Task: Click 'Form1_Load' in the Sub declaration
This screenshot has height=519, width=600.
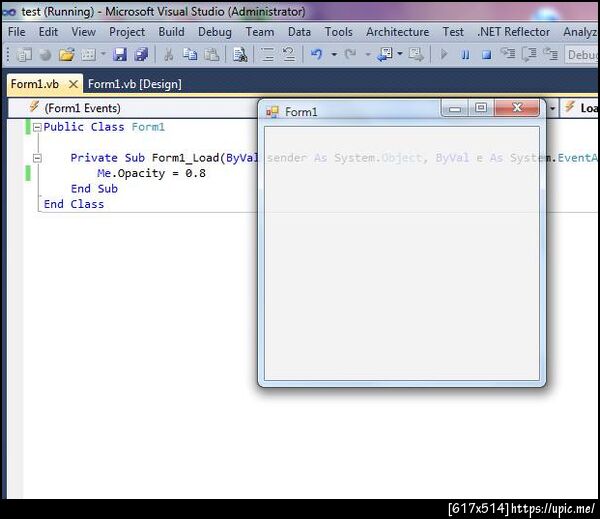Action: click(x=185, y=158)
